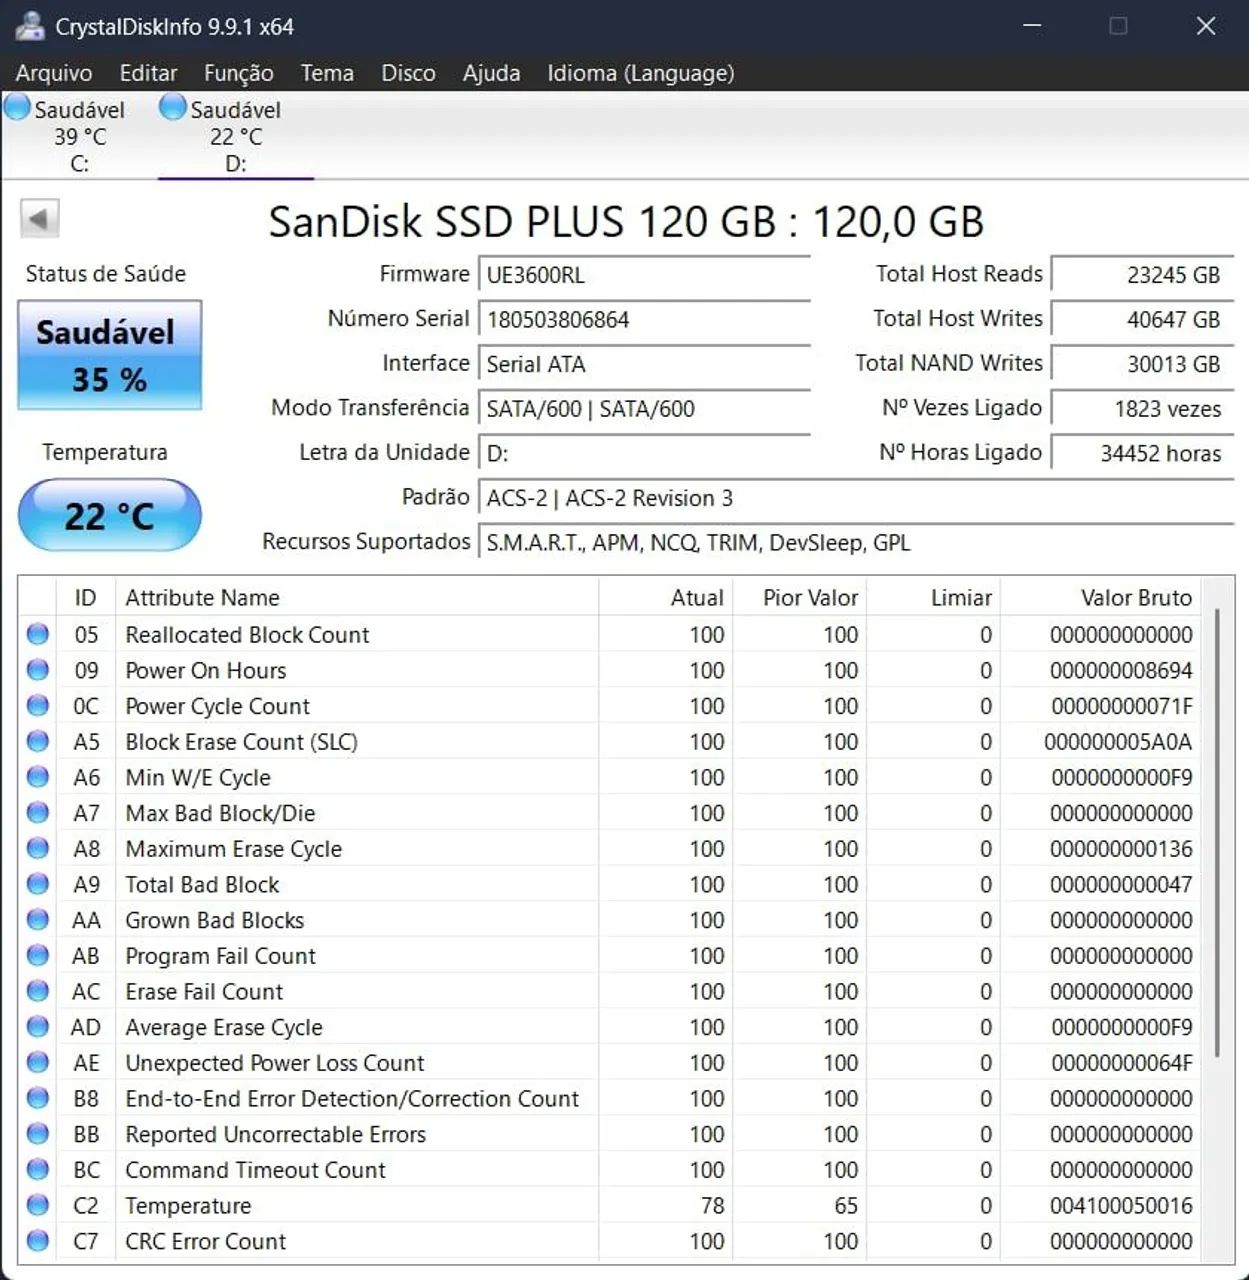1249x1280 pixels.
Task: Open the Tema menu
Action: [327, 73]
